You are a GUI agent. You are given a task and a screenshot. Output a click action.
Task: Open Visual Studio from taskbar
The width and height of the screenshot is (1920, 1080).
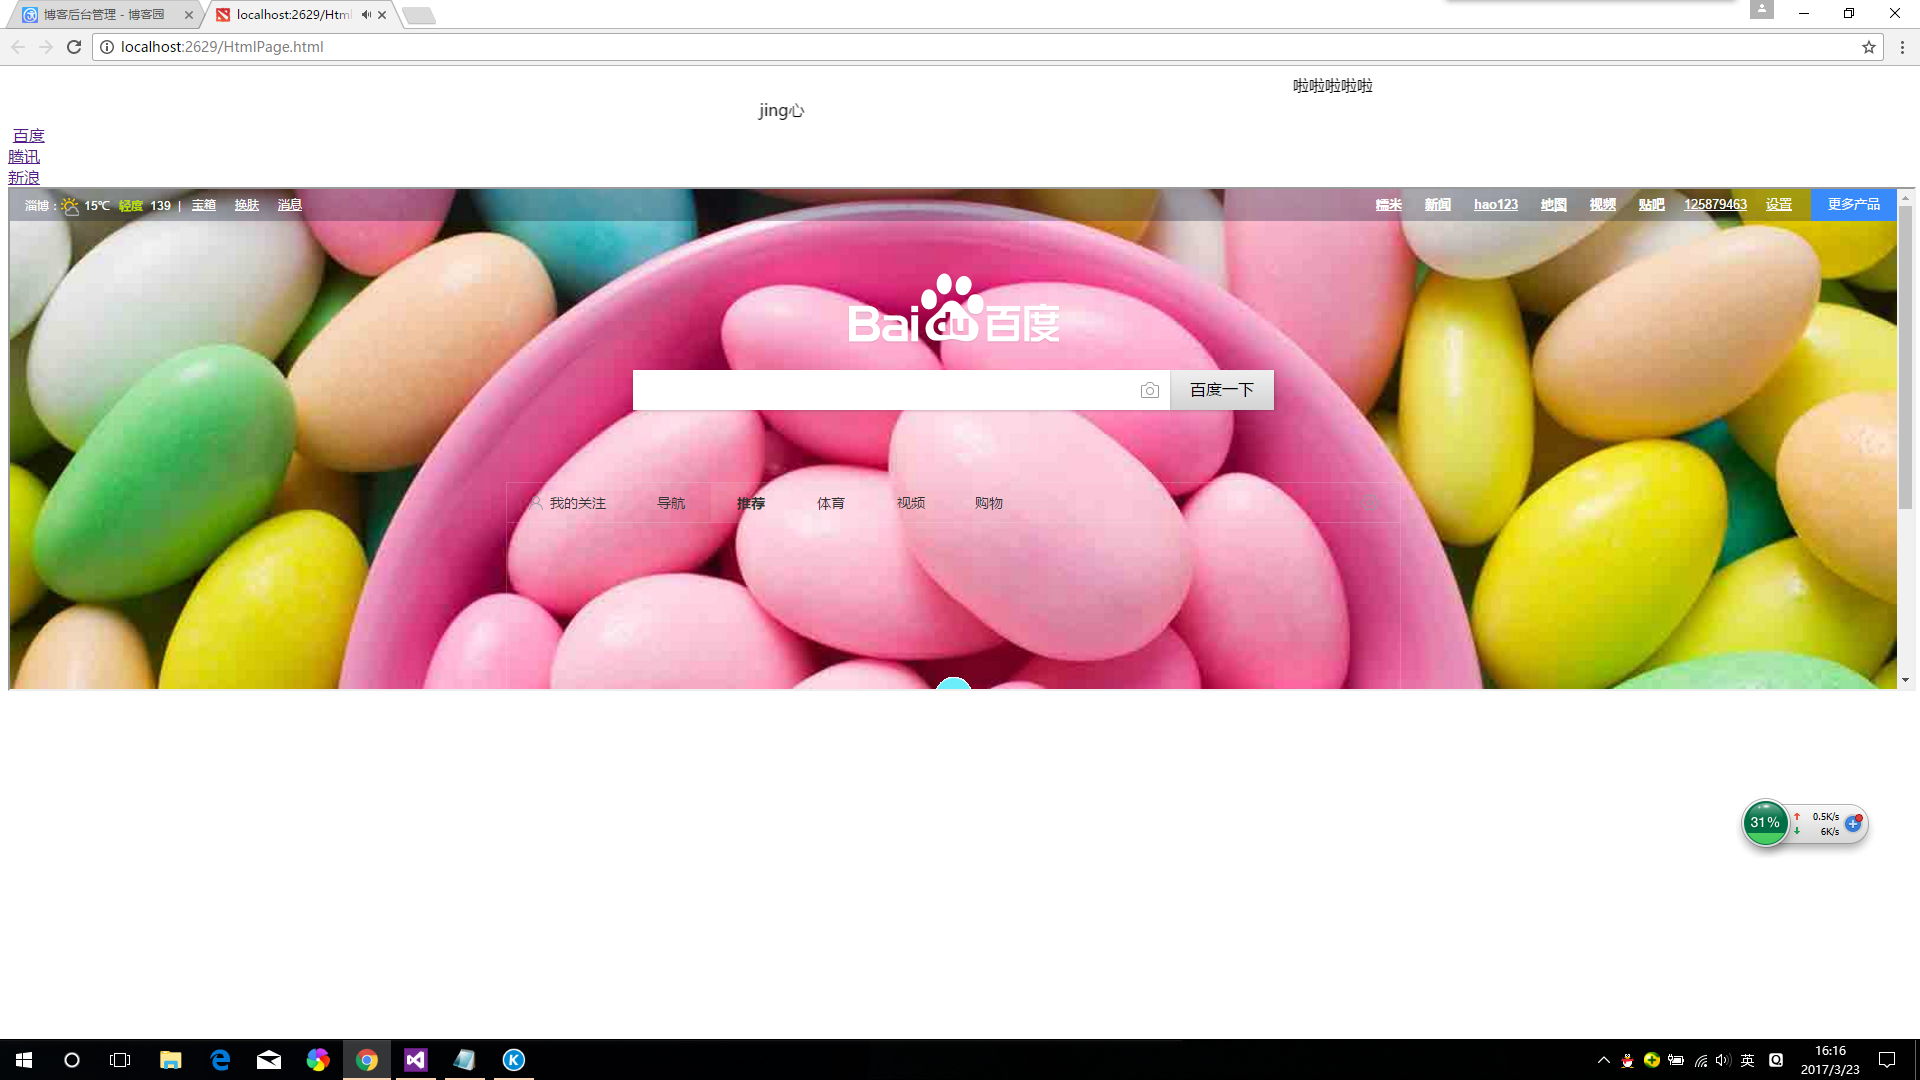click(x=416, y=1060)
